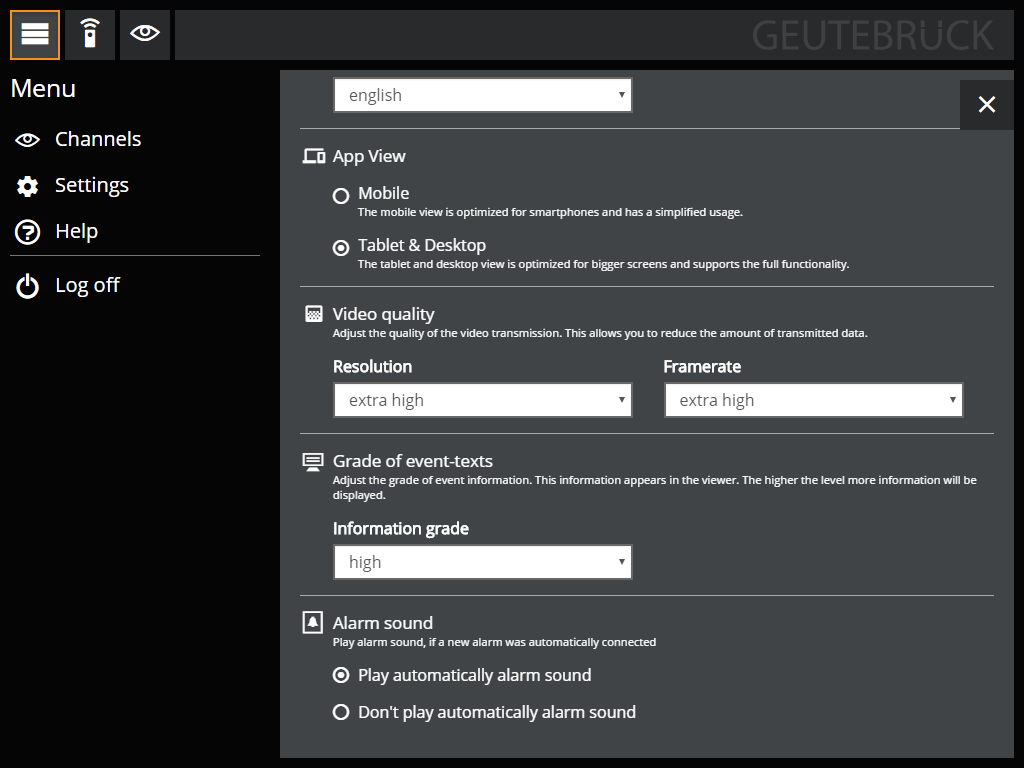
Task: Click the Settings gear icon
Action: (x=27, y=186)
